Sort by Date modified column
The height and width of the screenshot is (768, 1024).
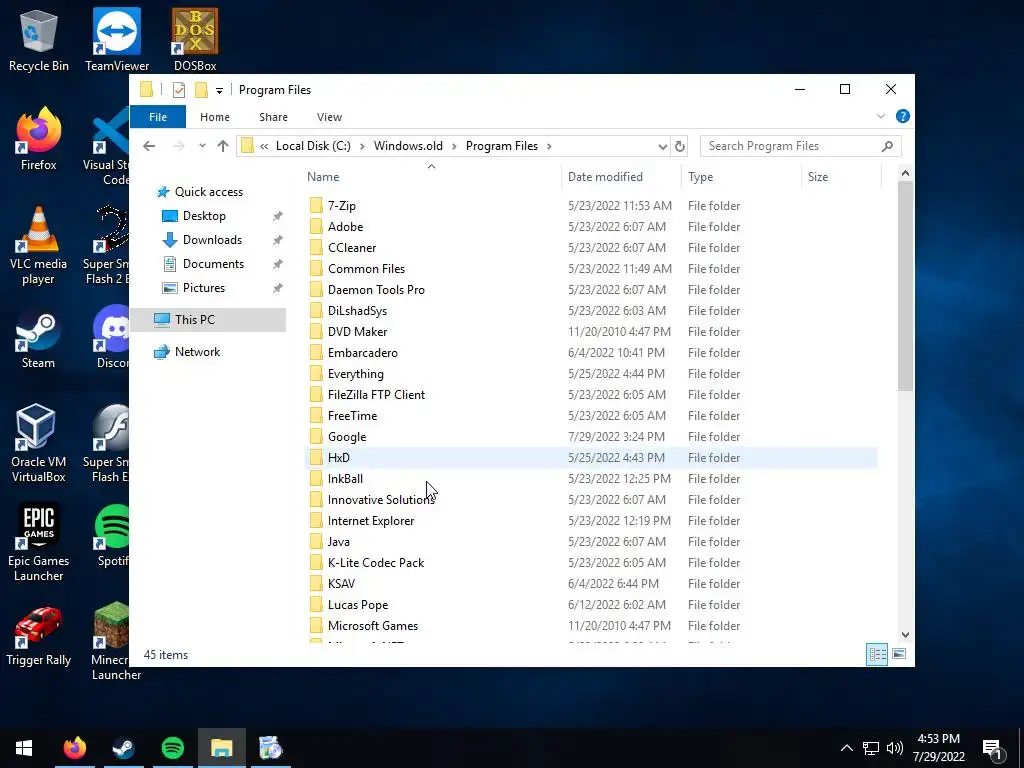click(x=621, y=176)
